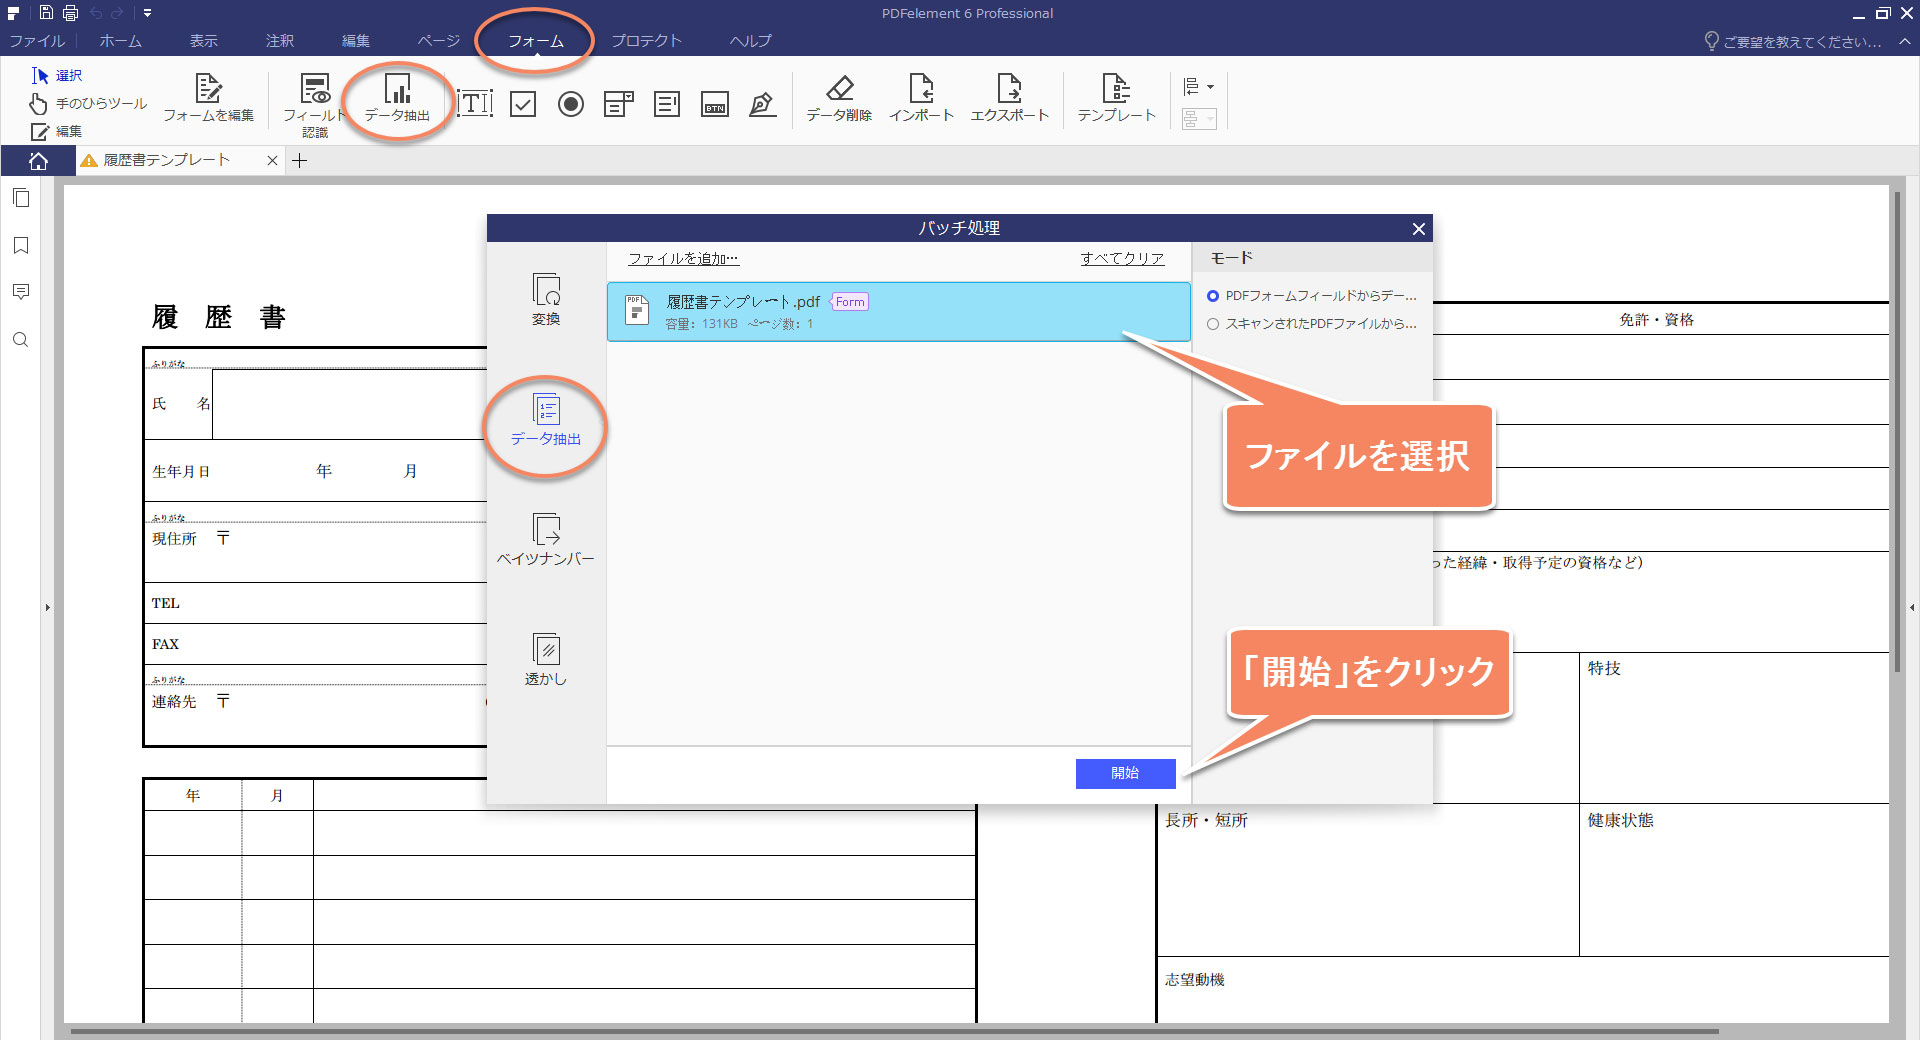Open the comments side panel
The image size is (1920, 1040).
(21, 292)
